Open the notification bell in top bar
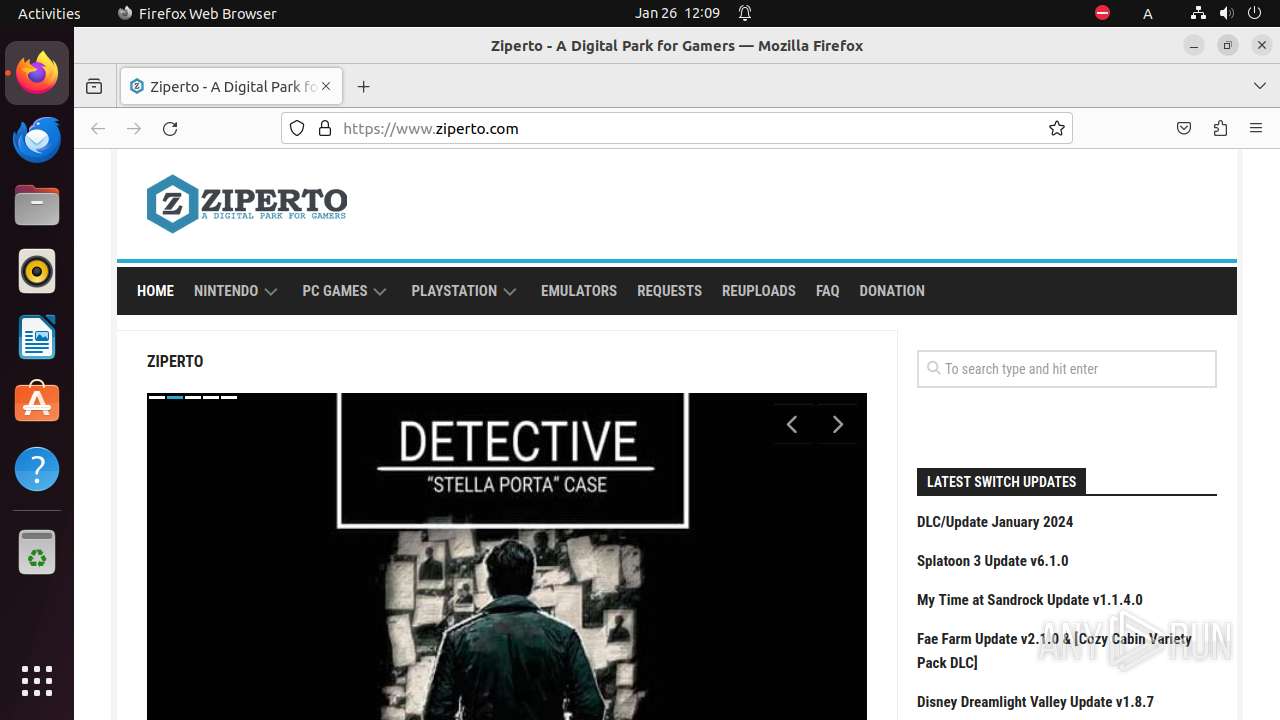Viewport: 1280px width, 720px height. [x=745, y=13]
